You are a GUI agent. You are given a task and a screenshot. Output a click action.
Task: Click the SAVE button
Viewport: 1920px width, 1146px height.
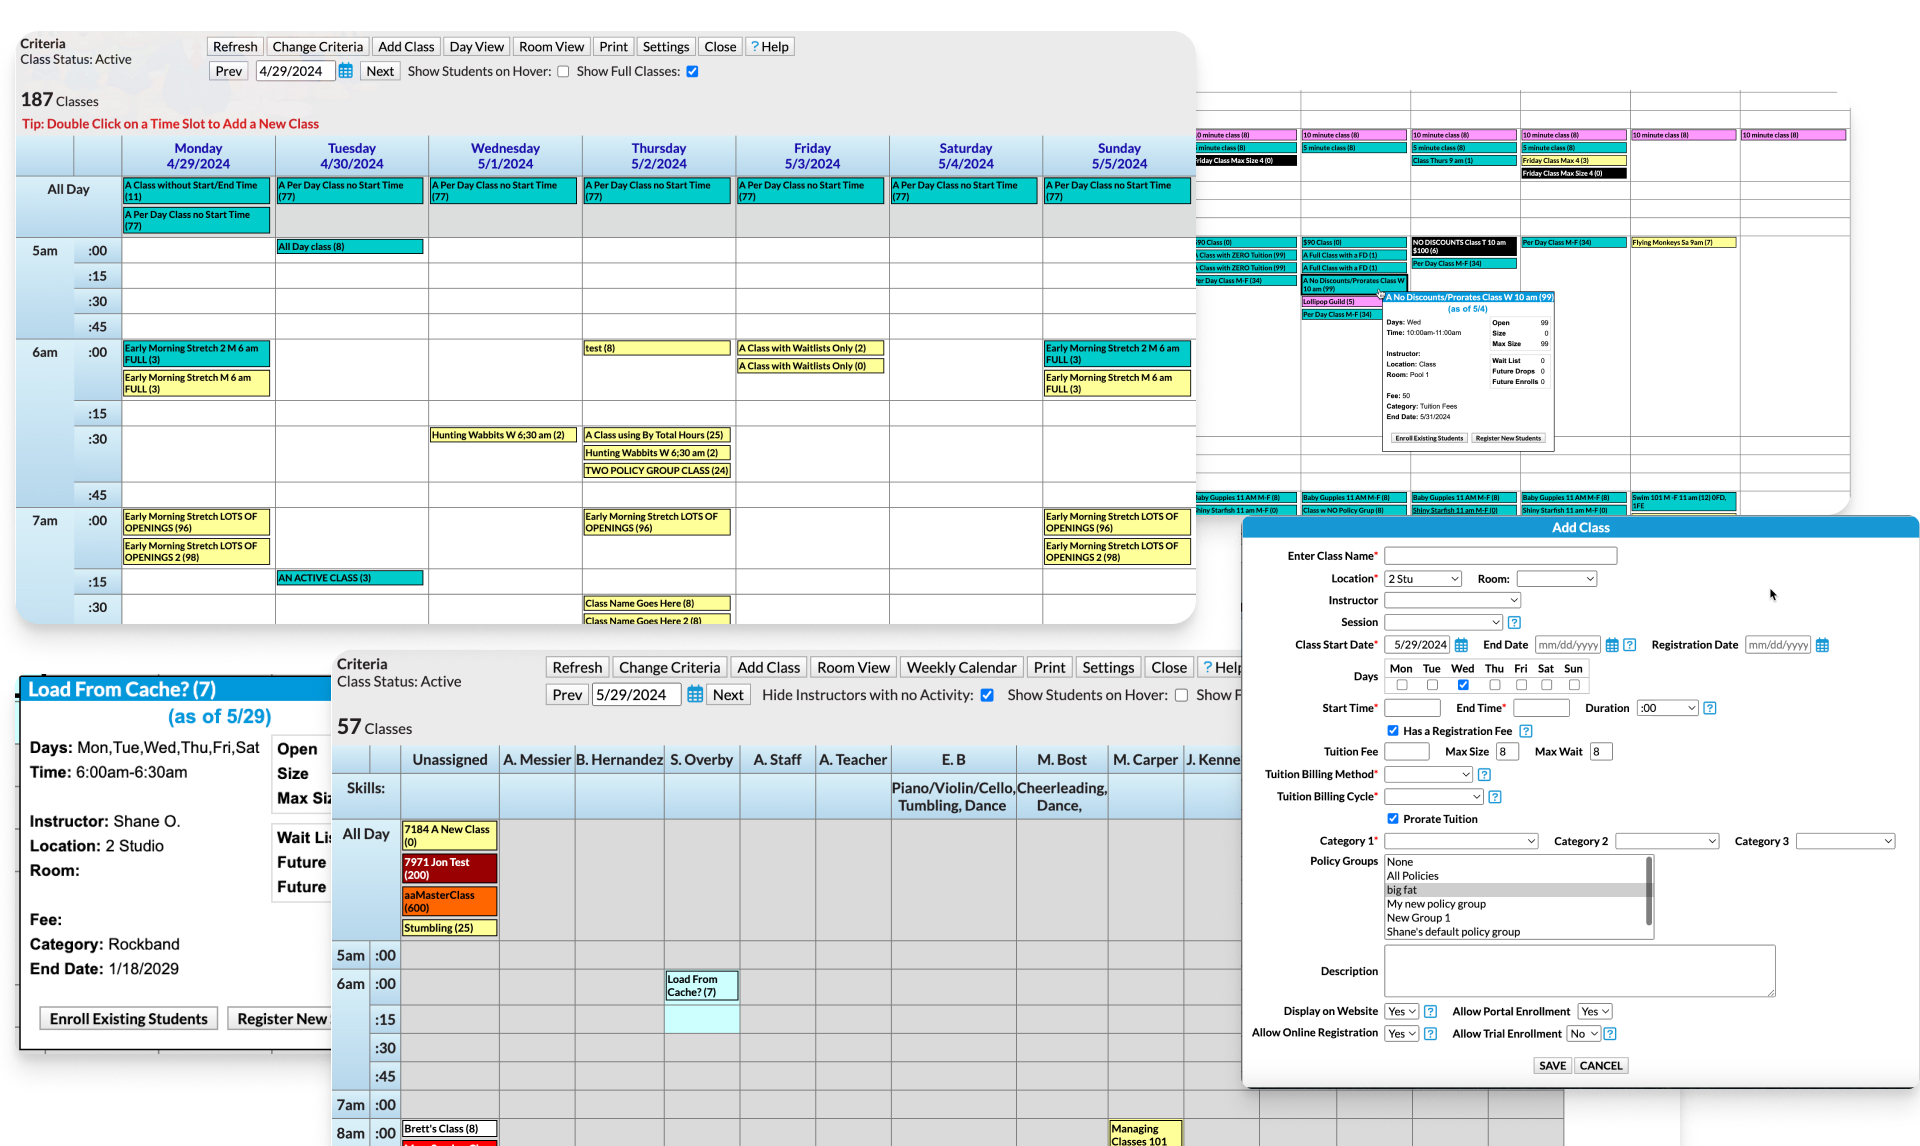pos(1552,1065)
